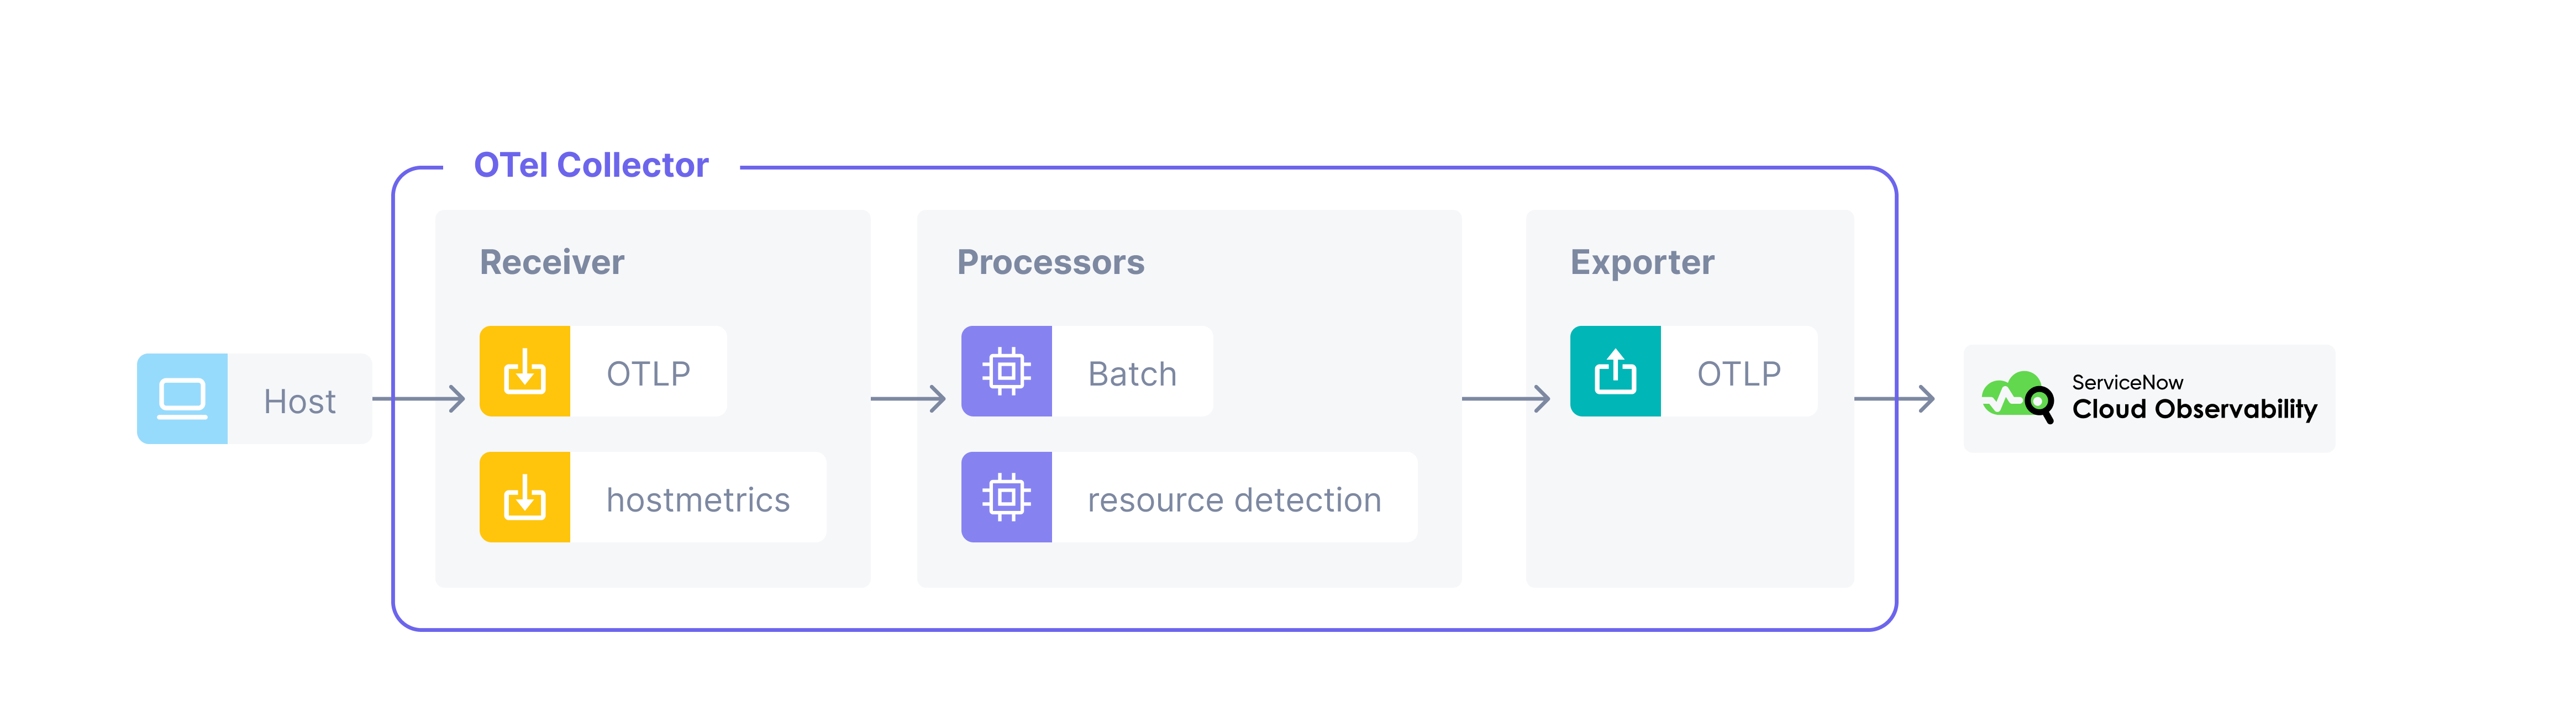Select the resource detection label

pos(1233,499)
